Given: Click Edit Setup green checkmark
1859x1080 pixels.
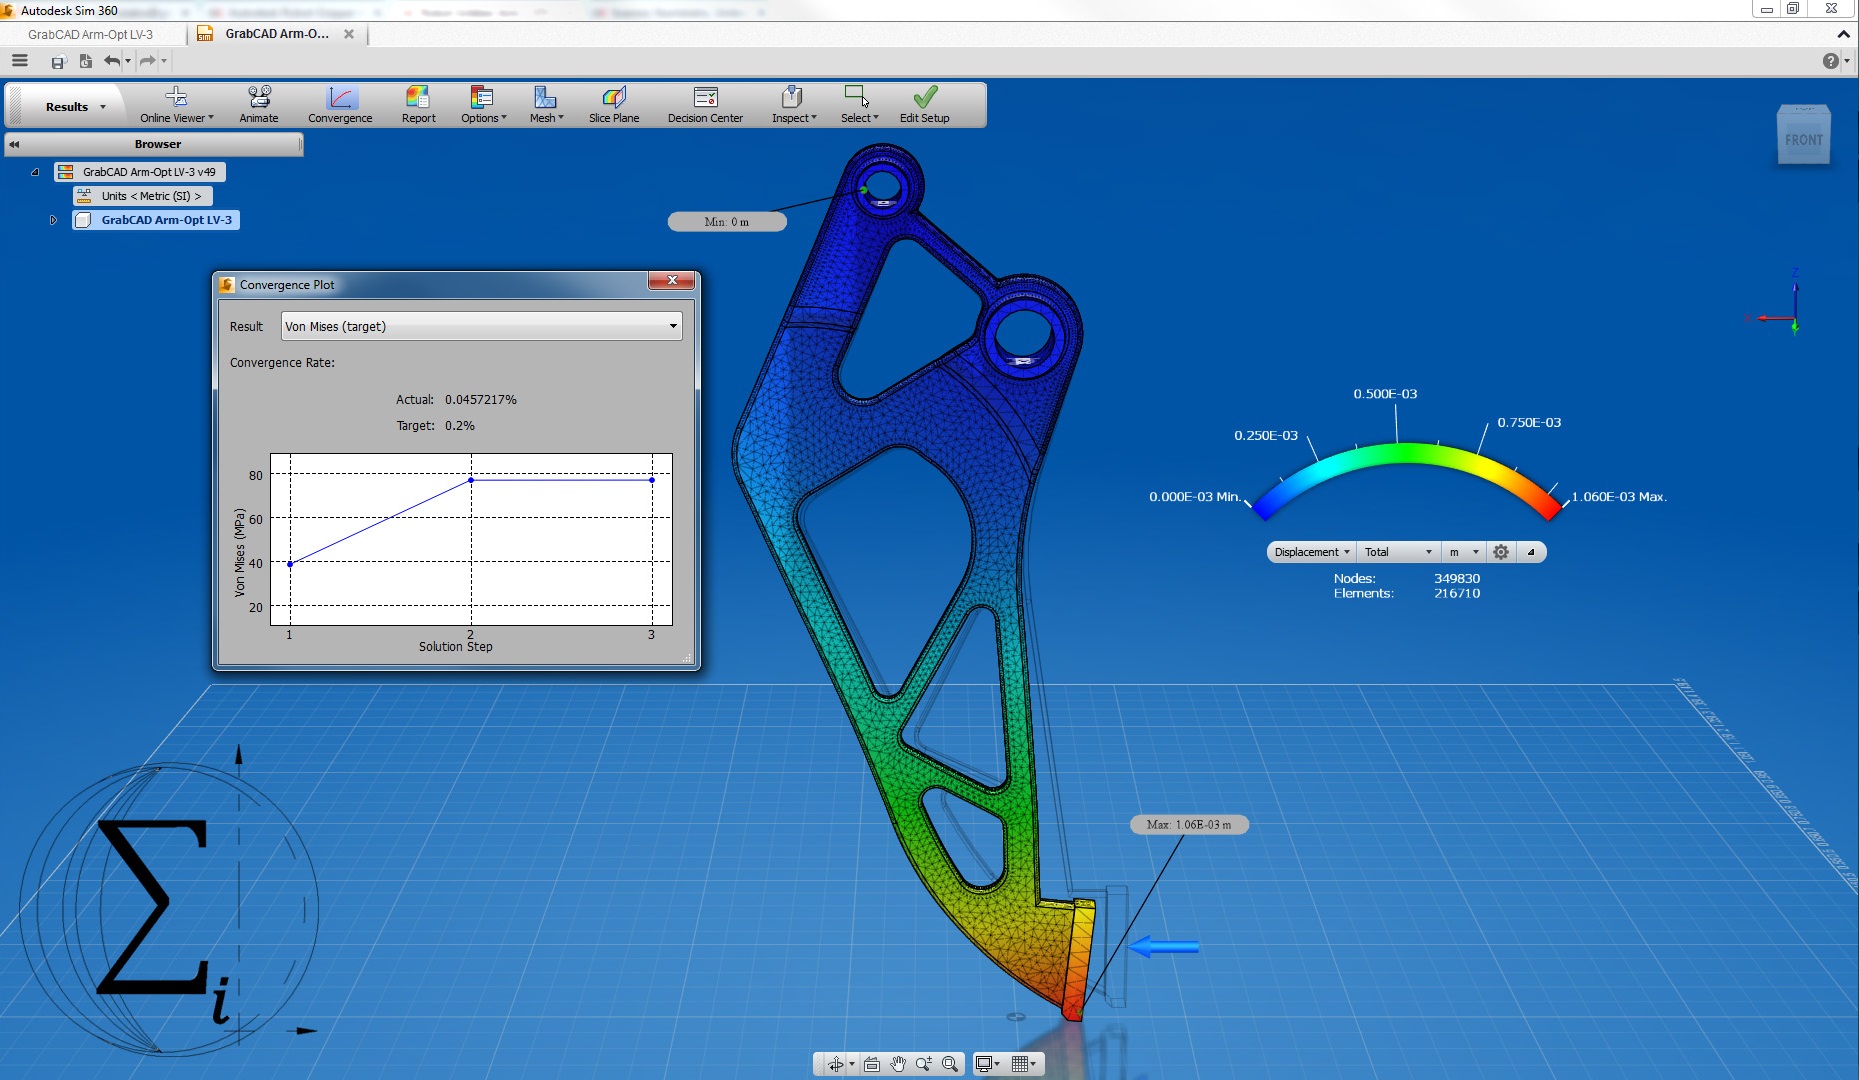Looking at the screenshot, I should click(x=924, y=105).
